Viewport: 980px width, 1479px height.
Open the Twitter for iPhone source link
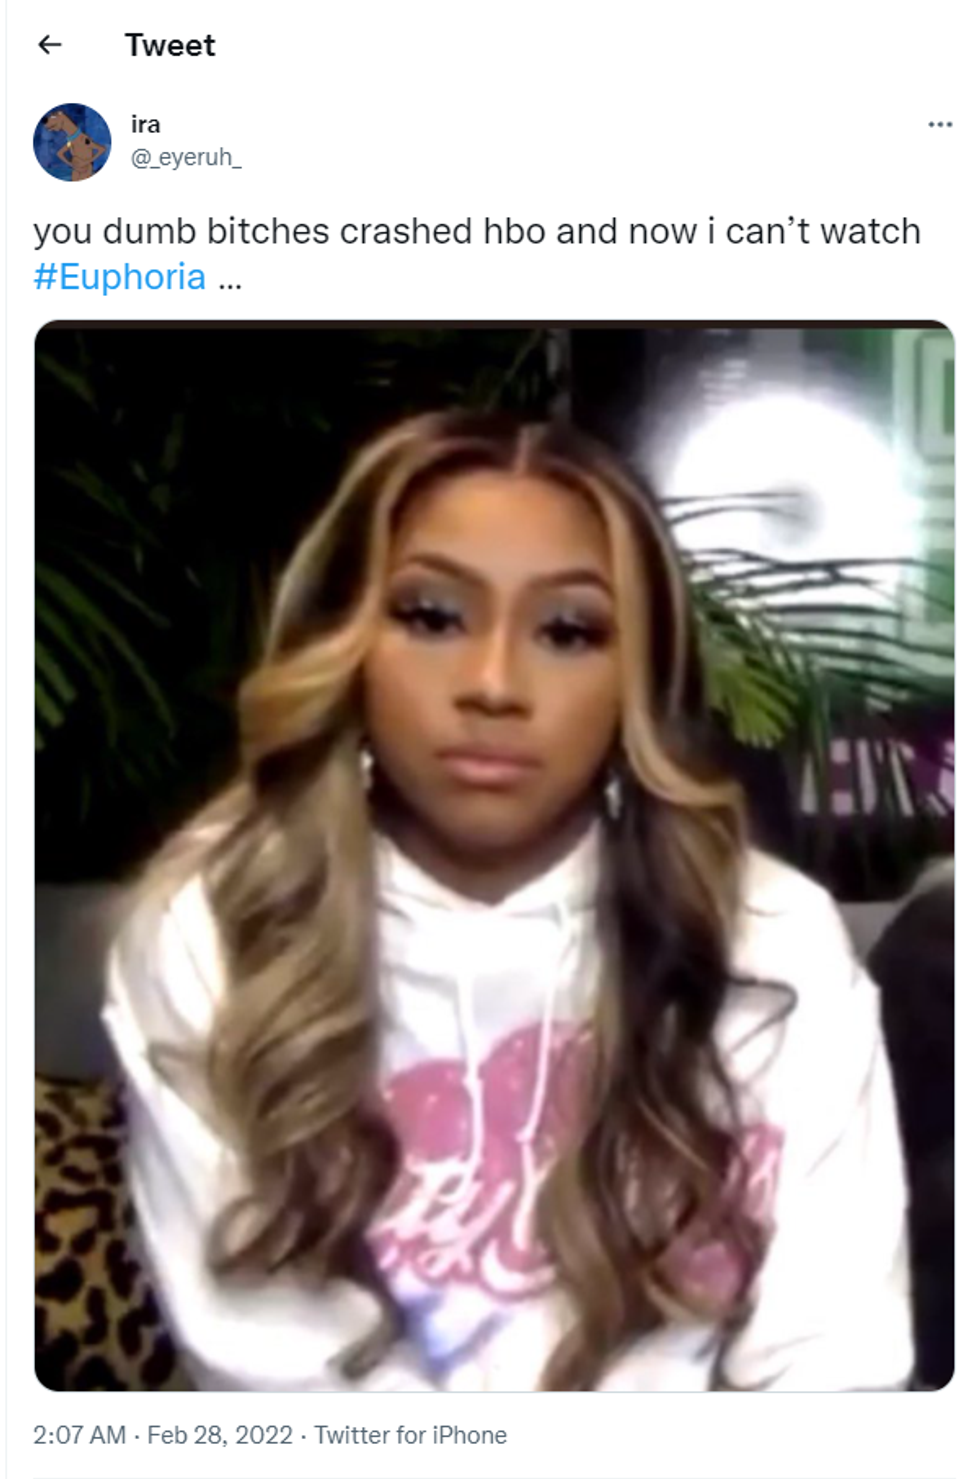coord(410,1435)
